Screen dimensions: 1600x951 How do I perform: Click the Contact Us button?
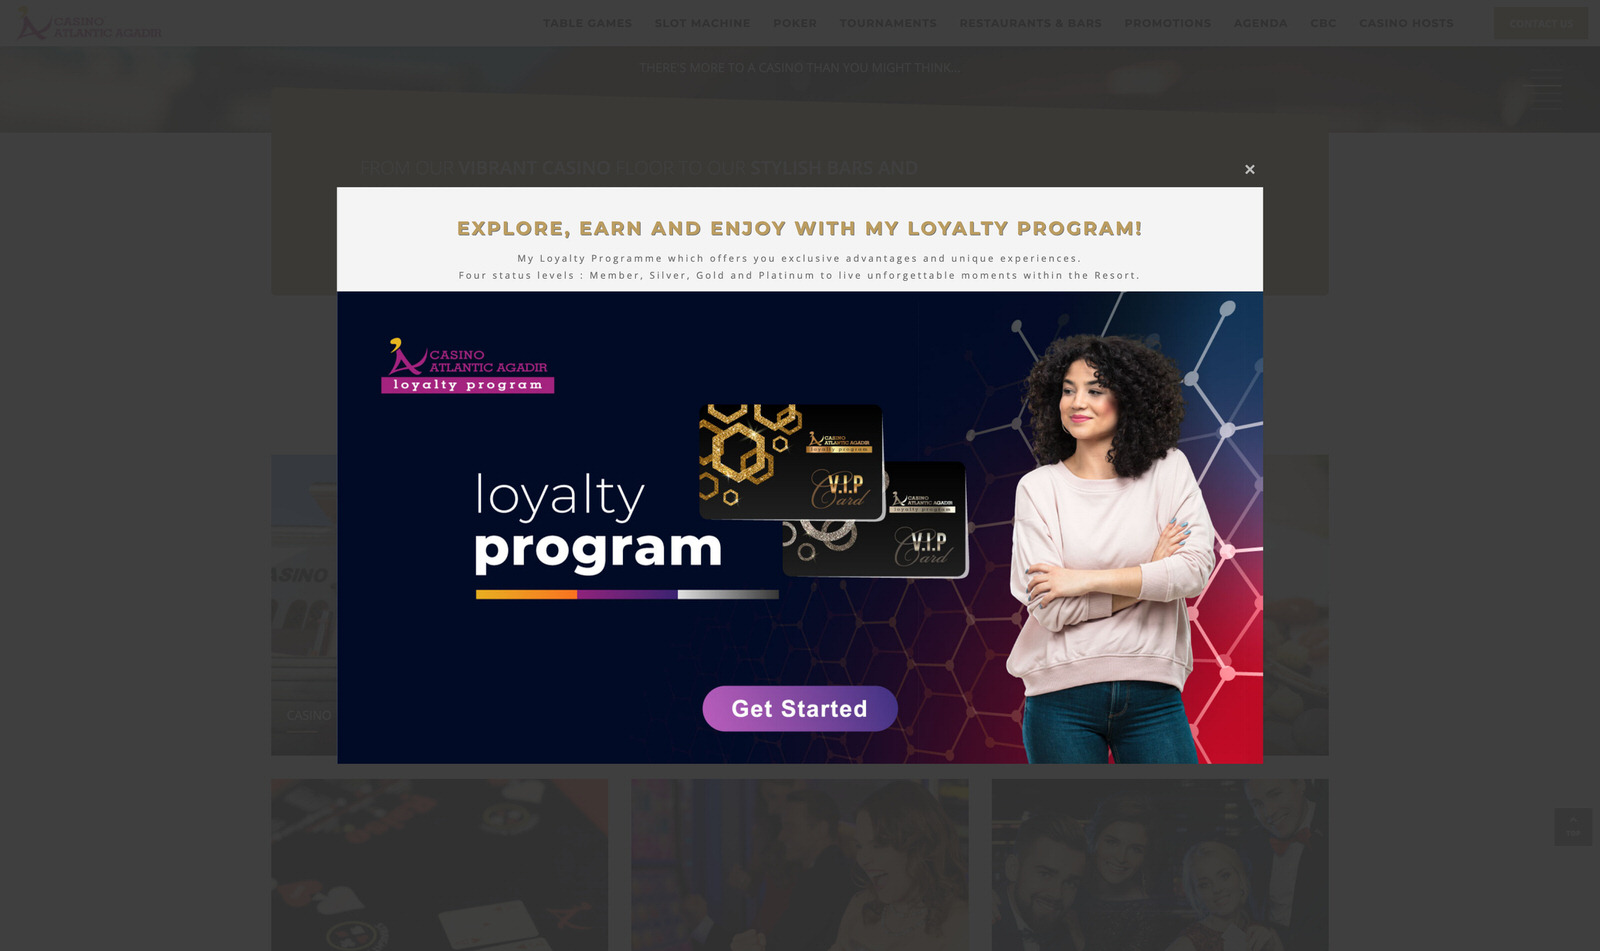tap(1541, 23)
